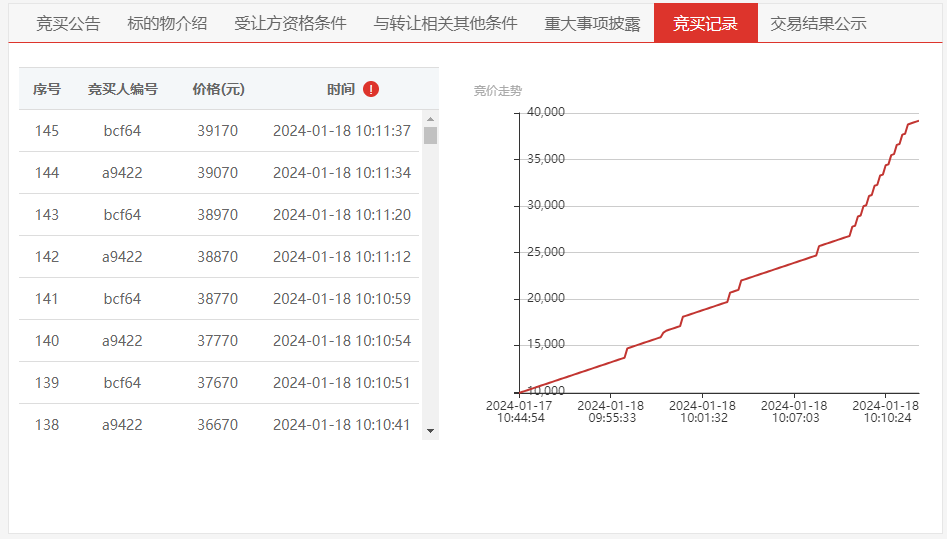Viewport: 947px width, 539px height.
Task: Click price 39170 in the table
Action: coord(217,131)
